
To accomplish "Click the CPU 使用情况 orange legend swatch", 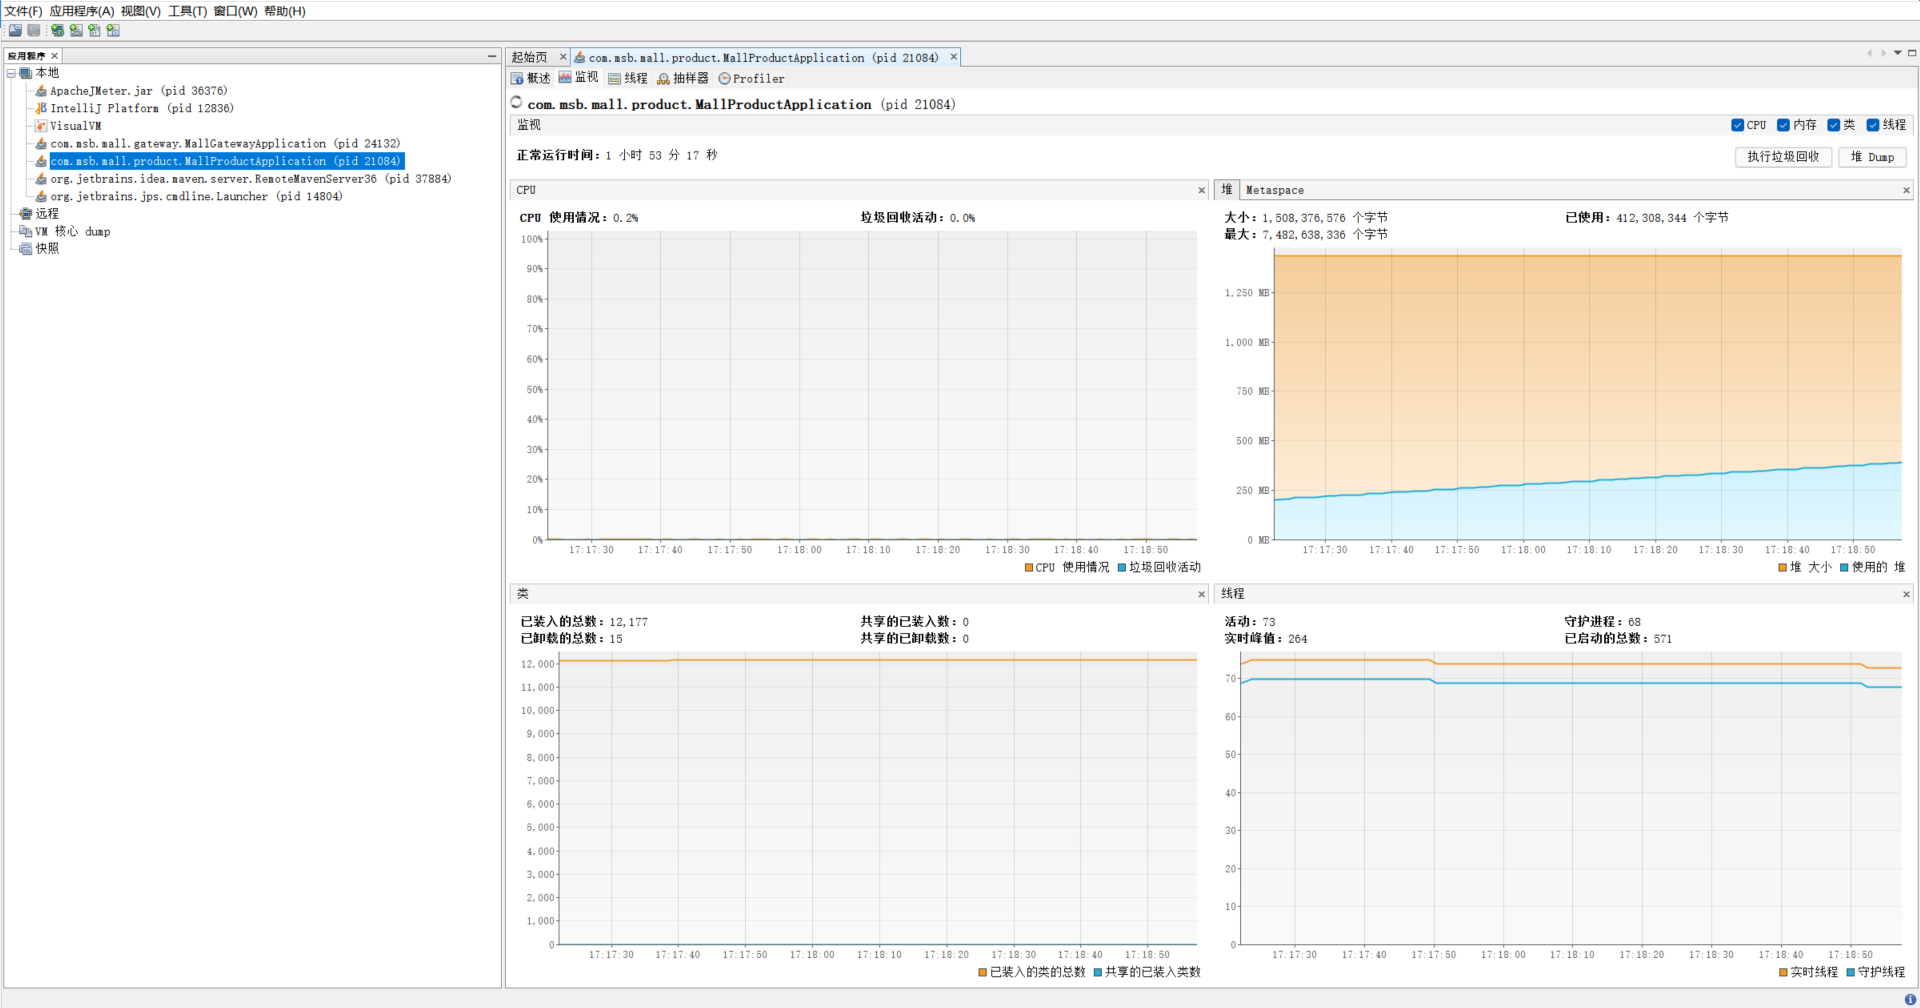I will (1029, 567).
